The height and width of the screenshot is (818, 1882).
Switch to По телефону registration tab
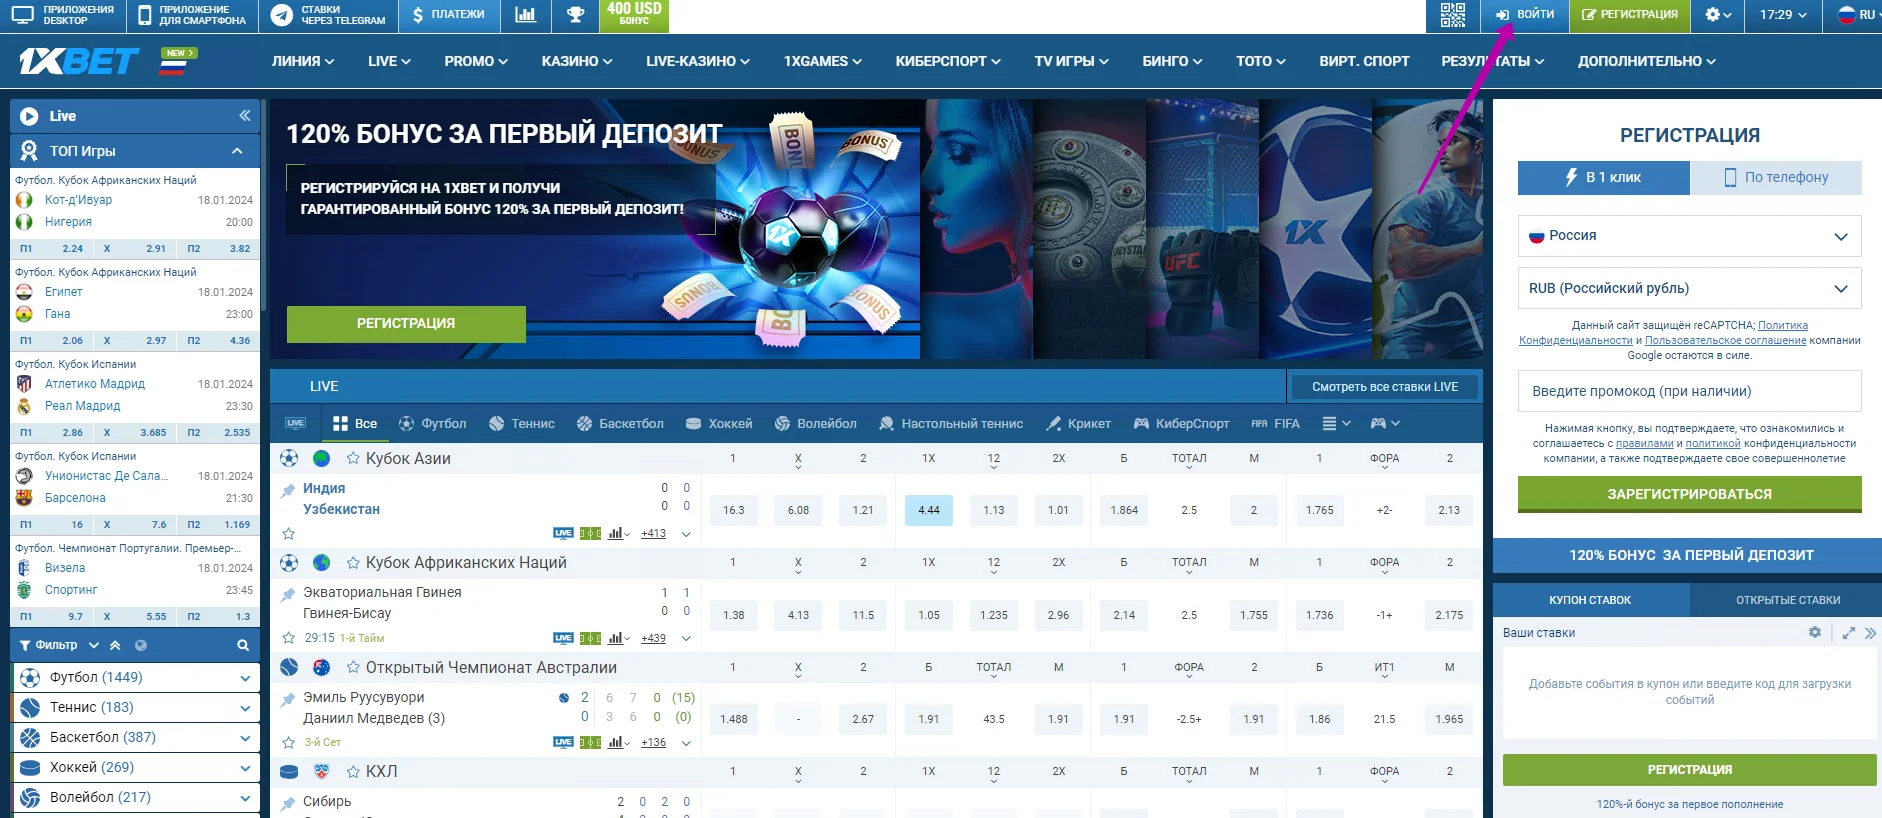tap(1776, 177)
